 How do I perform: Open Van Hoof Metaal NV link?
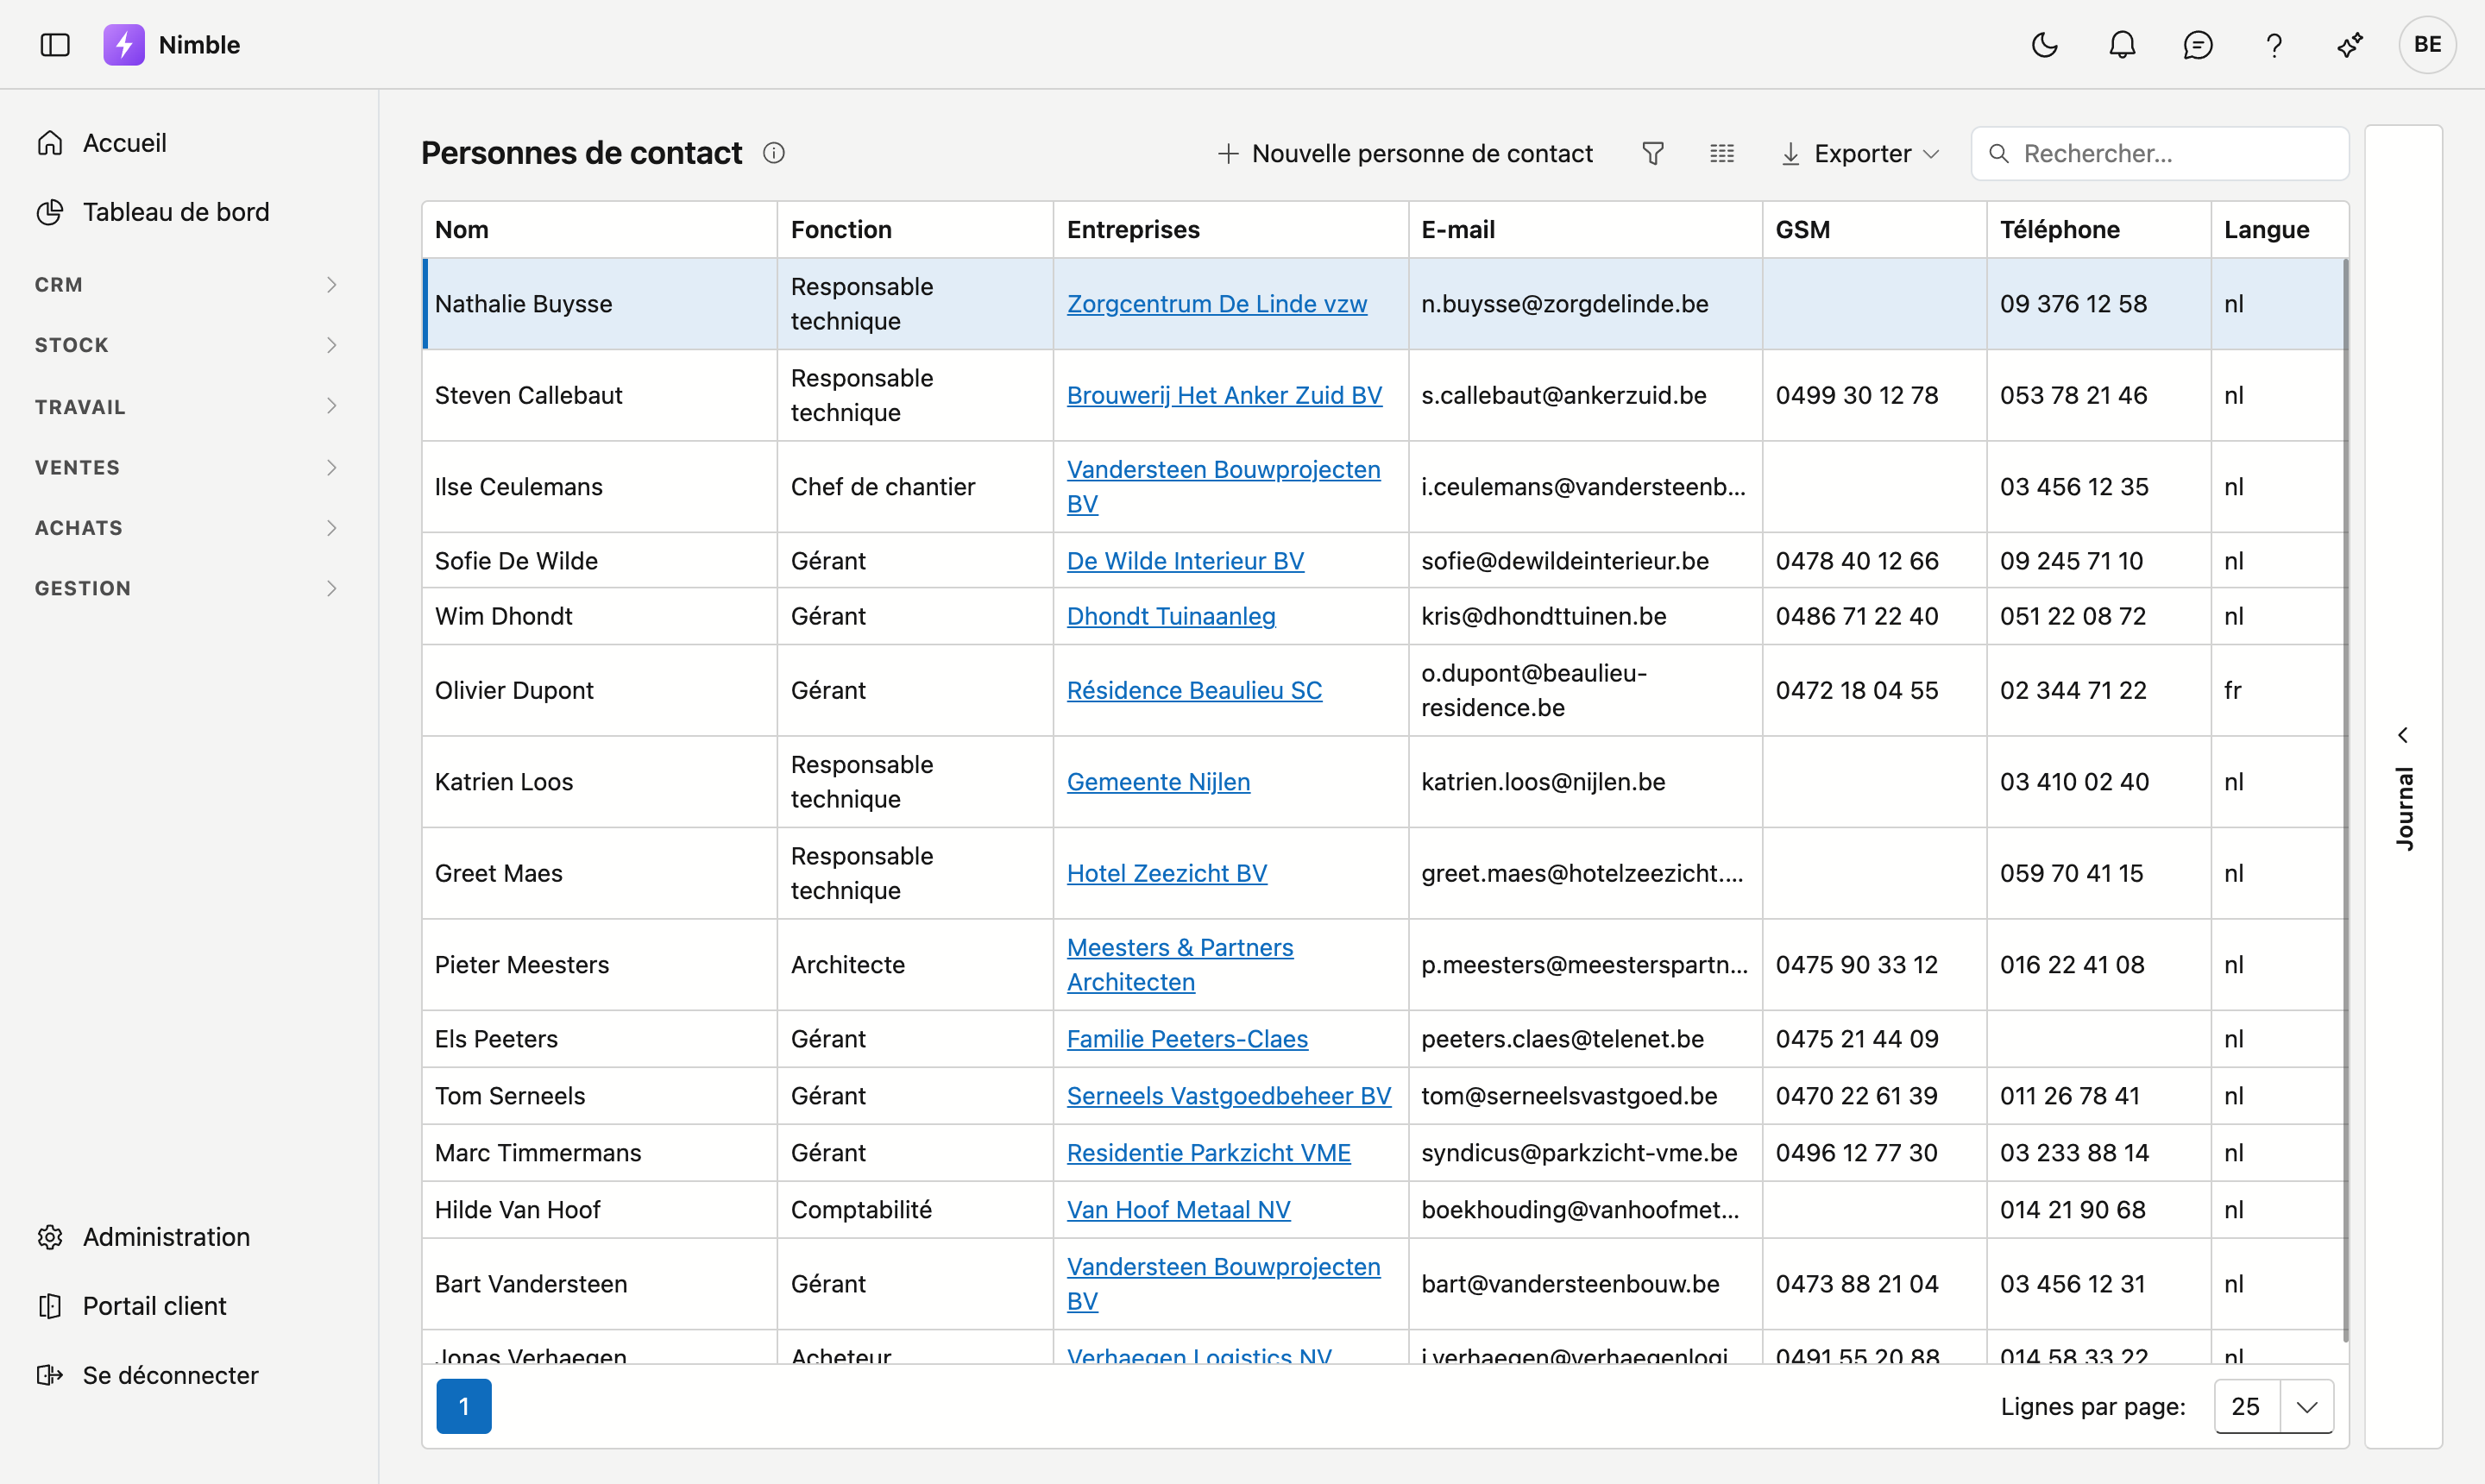pos(1178,1210)
